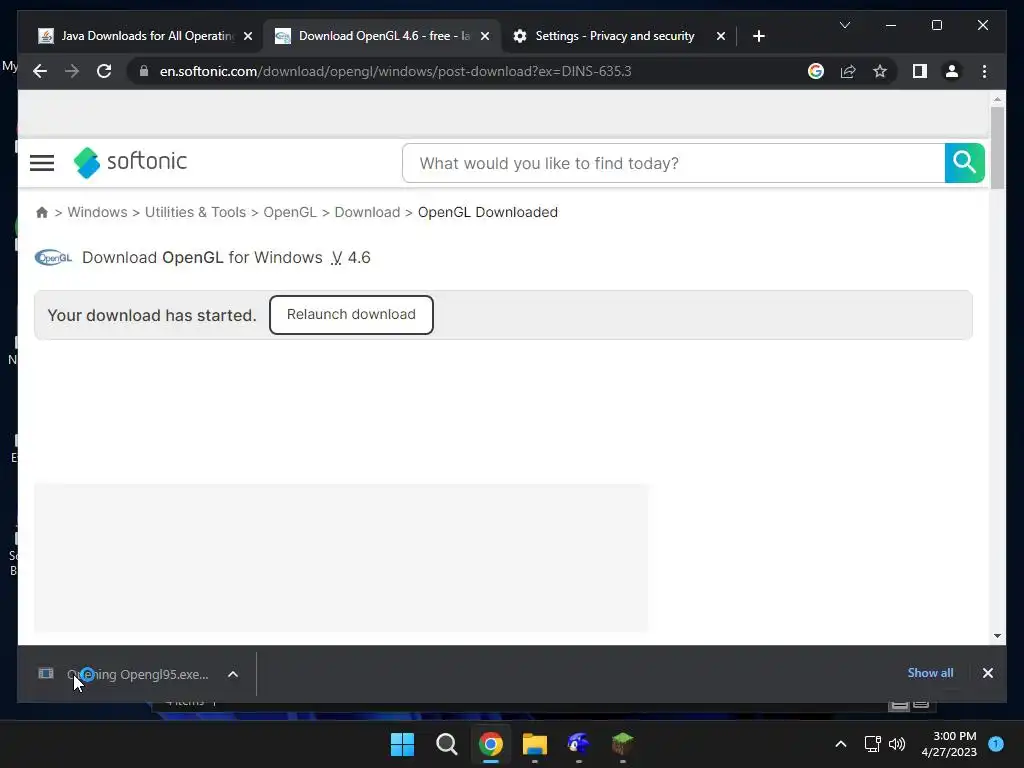The width and height of the screenshot is (1024, 768).
Task: Open the volume control in system tray
Action: (x=897, y=744)
